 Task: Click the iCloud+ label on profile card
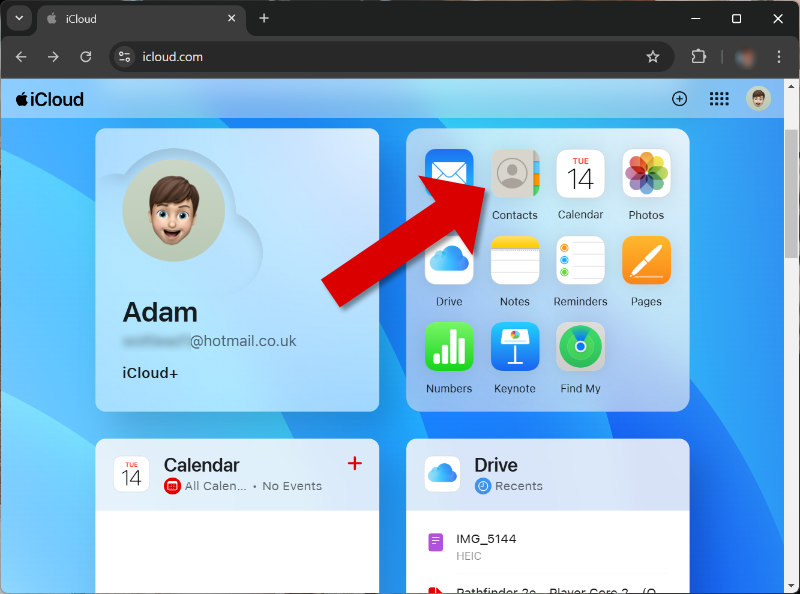point(150,373)
